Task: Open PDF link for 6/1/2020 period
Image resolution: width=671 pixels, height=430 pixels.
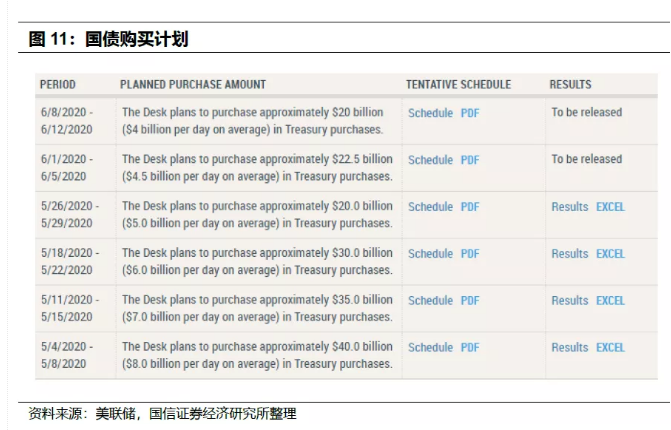Action: point(470,160)
